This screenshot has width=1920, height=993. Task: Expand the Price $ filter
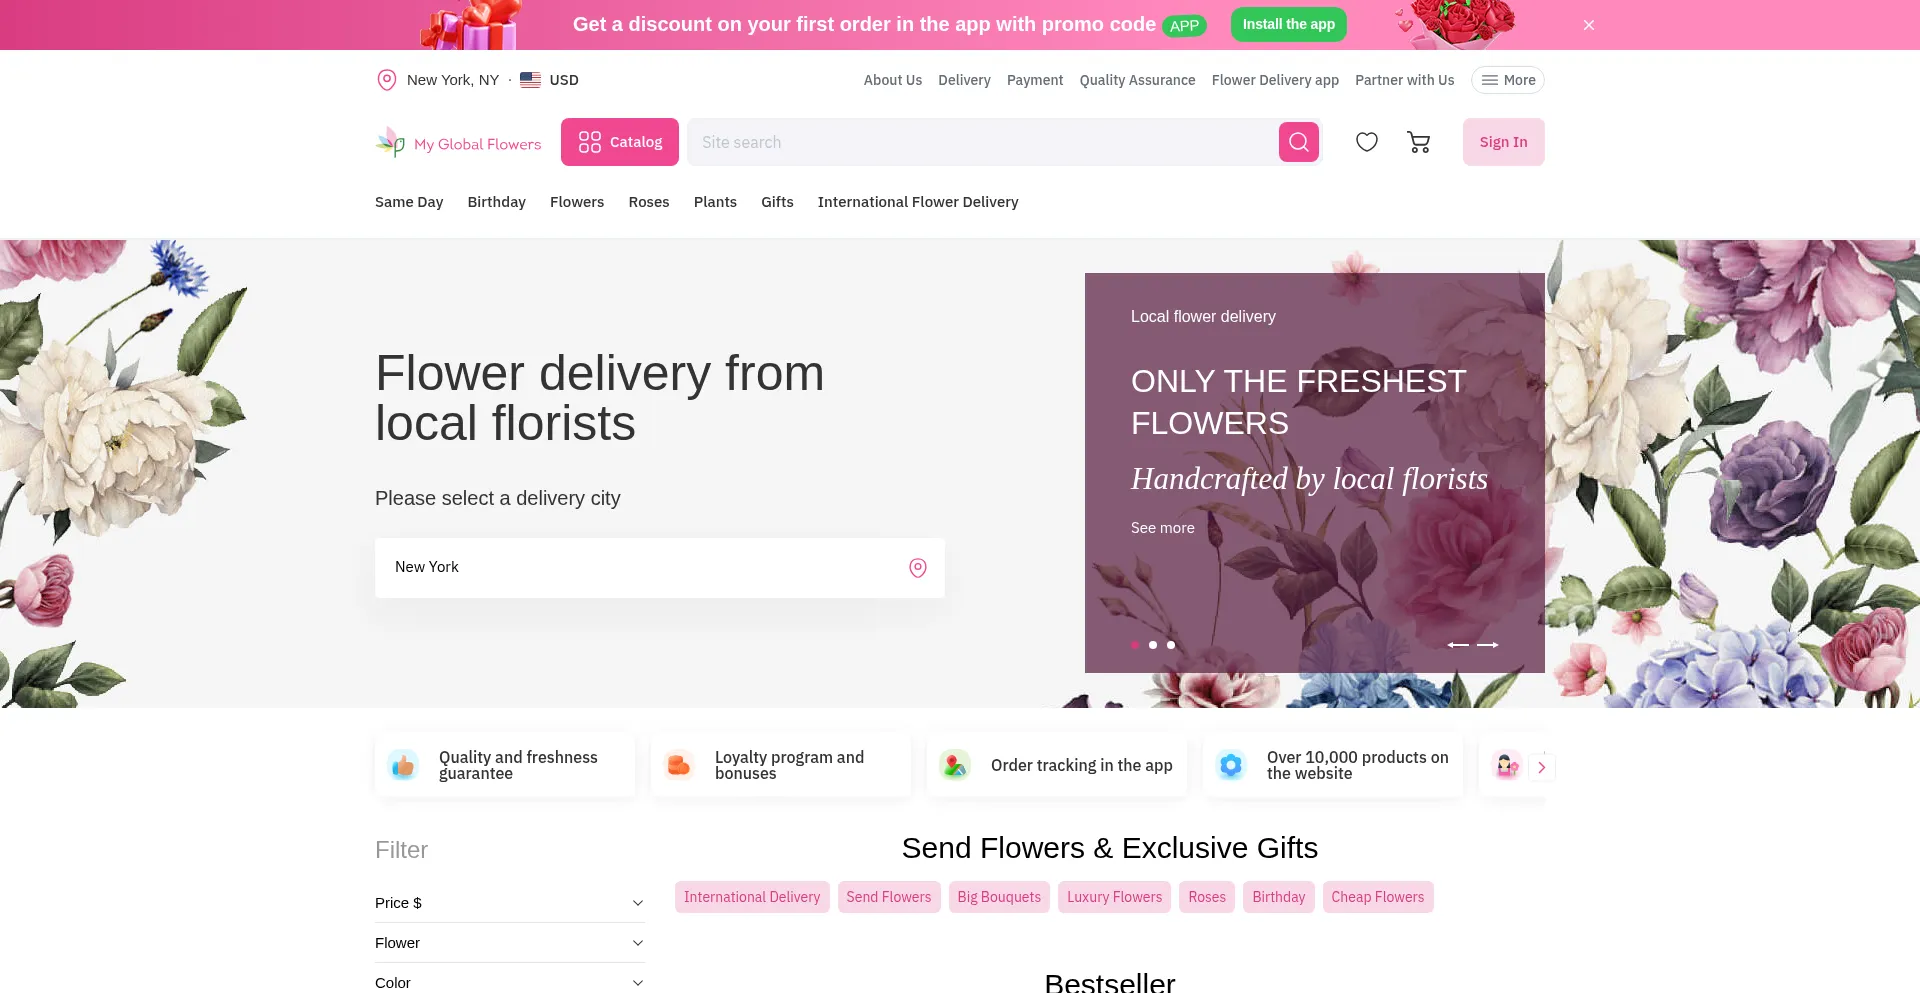pyautogui.click(x=510, y=903)
